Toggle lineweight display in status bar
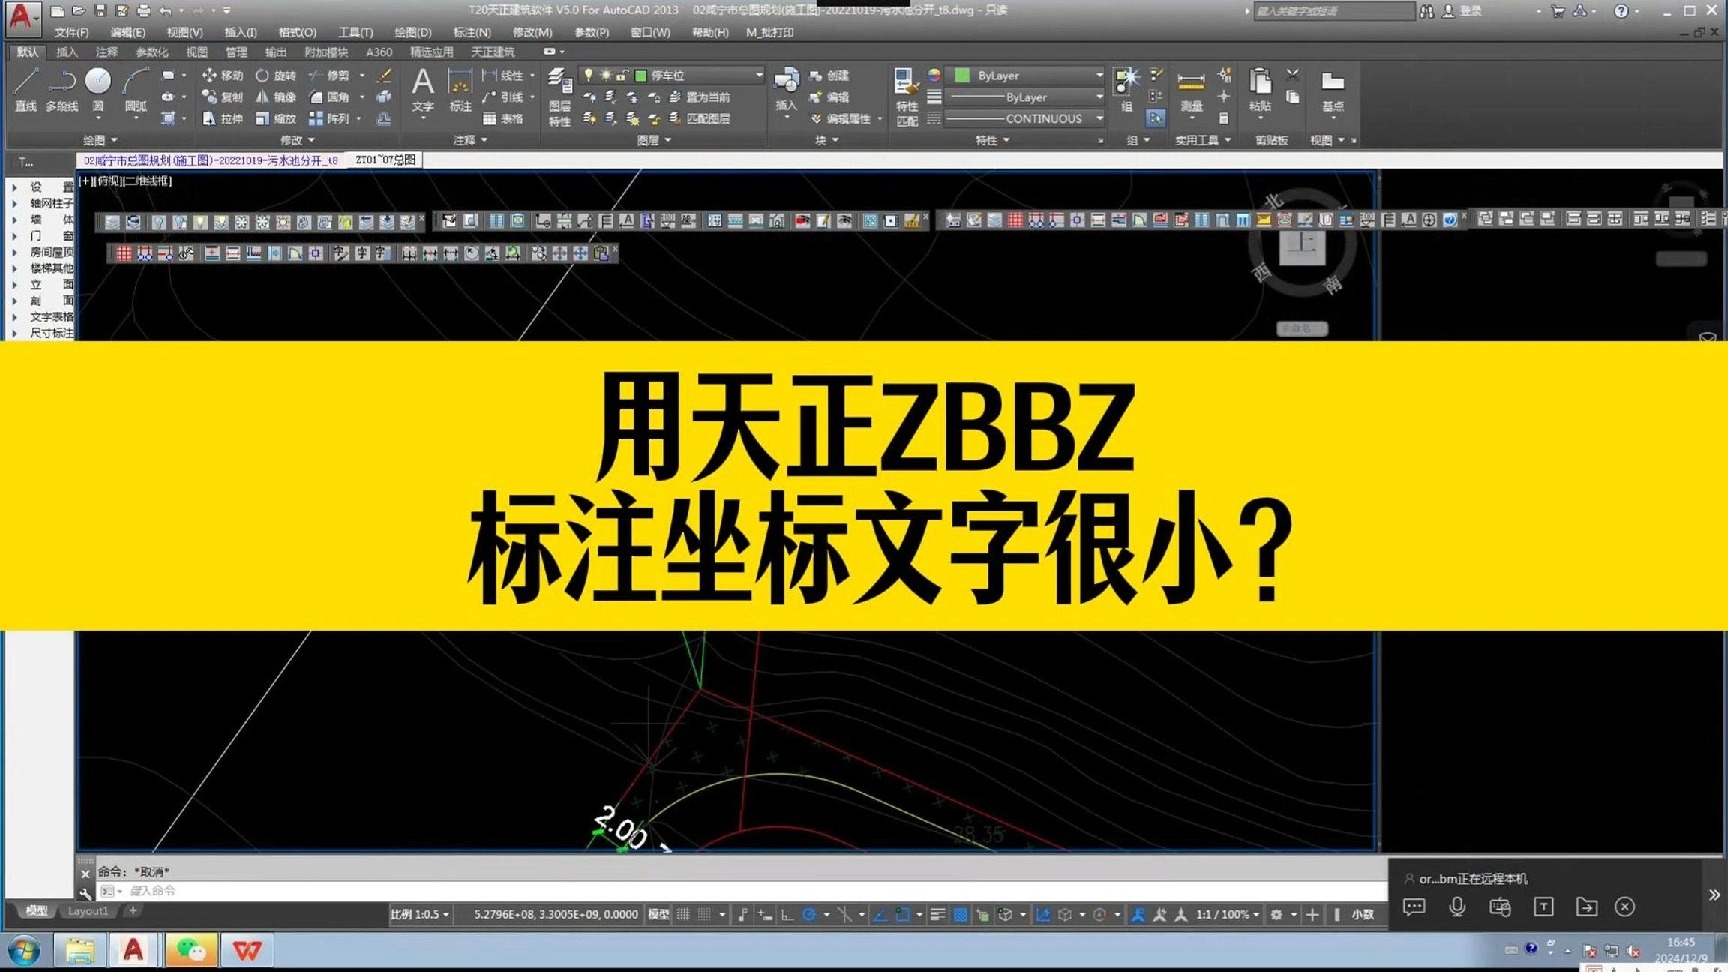The width and height of the screenshot is (1728, 972). (x=937, y=914)
